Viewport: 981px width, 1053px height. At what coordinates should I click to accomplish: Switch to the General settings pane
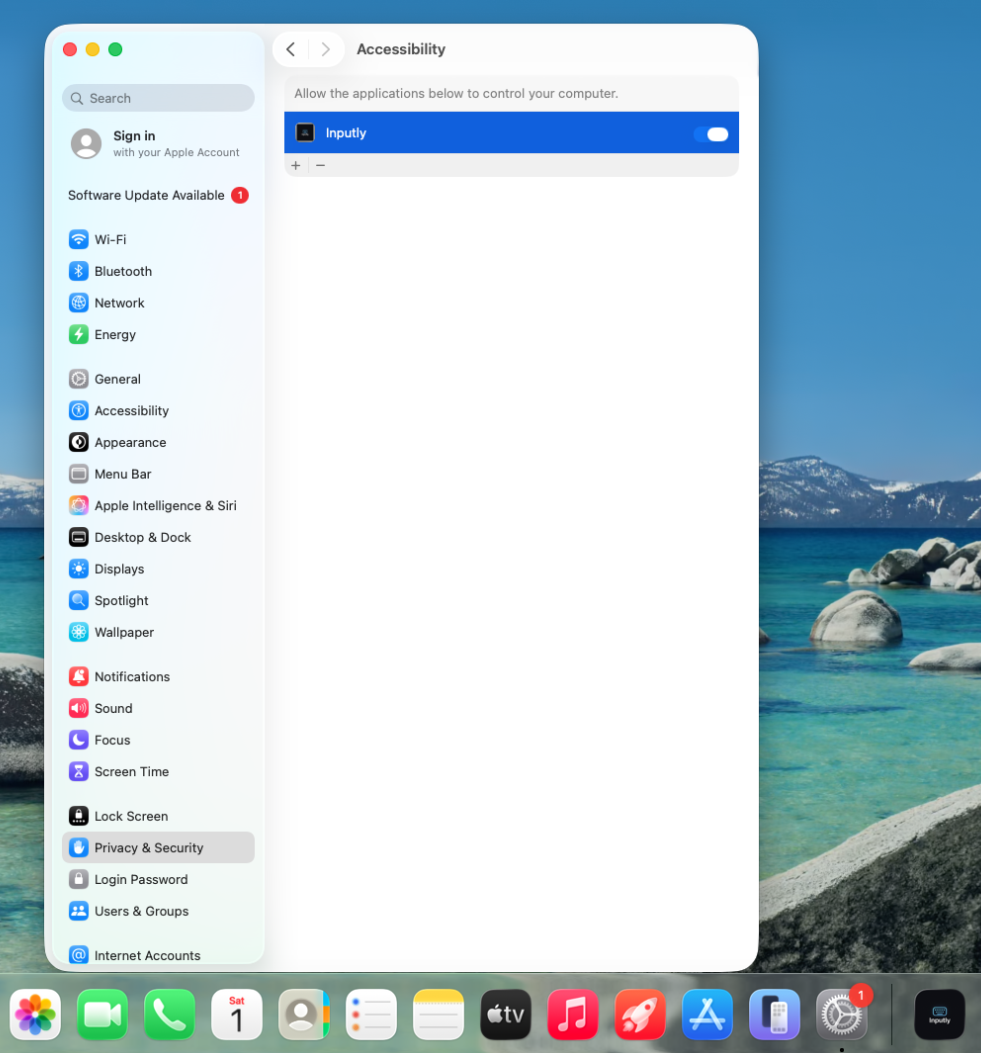tap(117, 380)
